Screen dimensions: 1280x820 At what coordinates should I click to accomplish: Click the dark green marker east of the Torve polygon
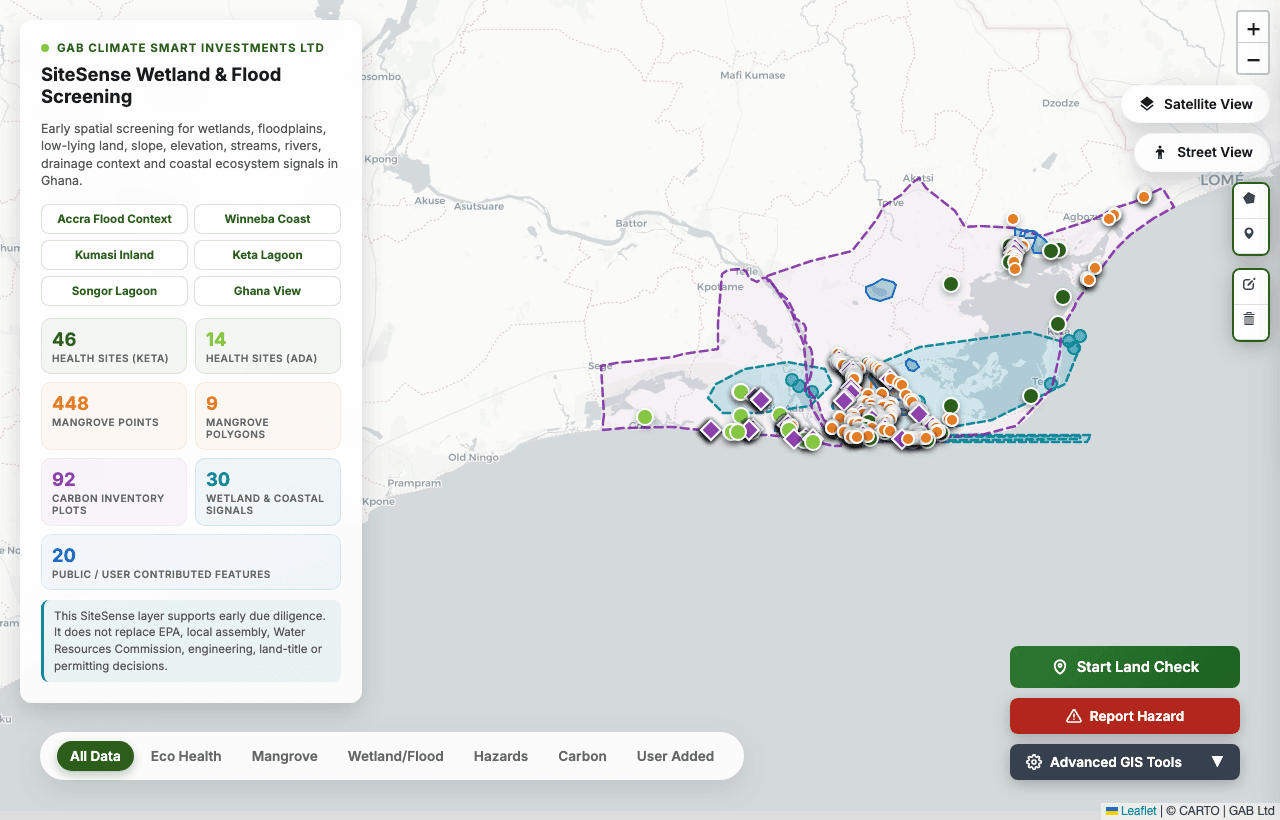click(x=951, y=284)
